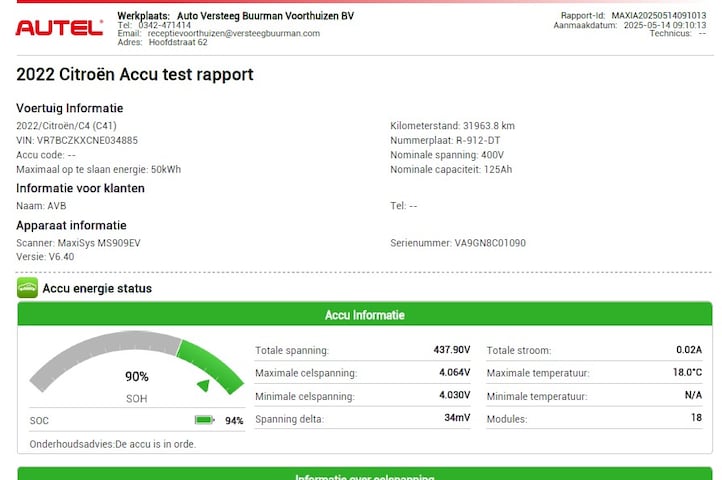Click the Informatie voor klanten heading

click(x=80, y=188)
